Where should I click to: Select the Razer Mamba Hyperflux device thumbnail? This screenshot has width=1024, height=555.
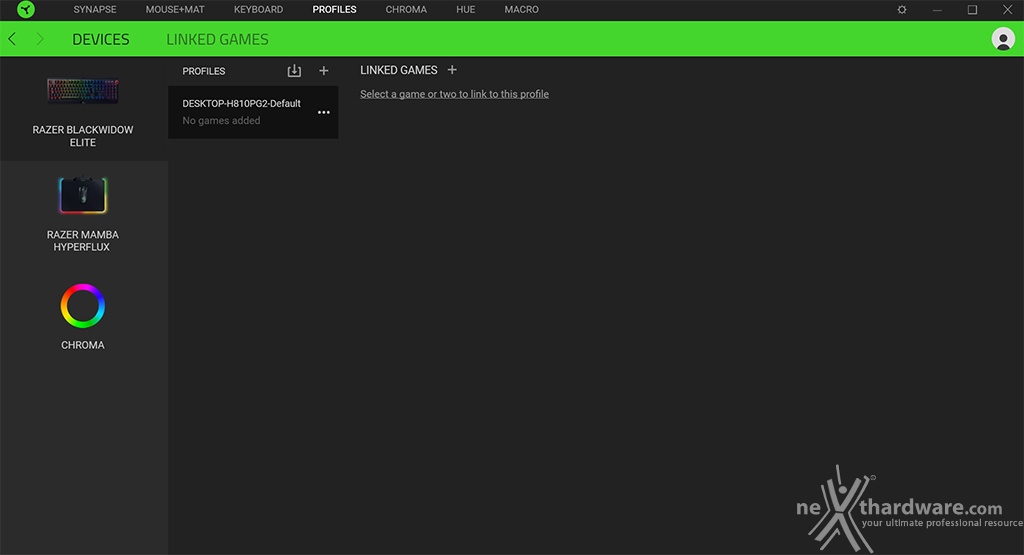(82, 195)
